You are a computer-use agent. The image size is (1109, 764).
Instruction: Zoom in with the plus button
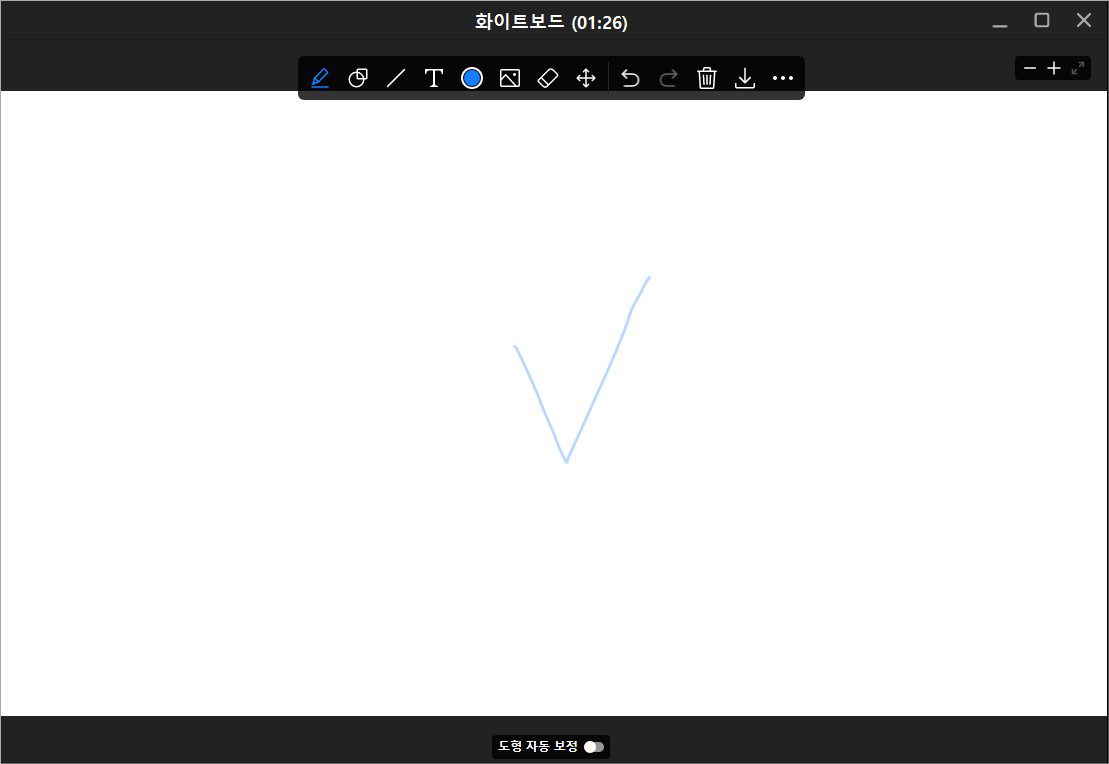(1054, 68)
